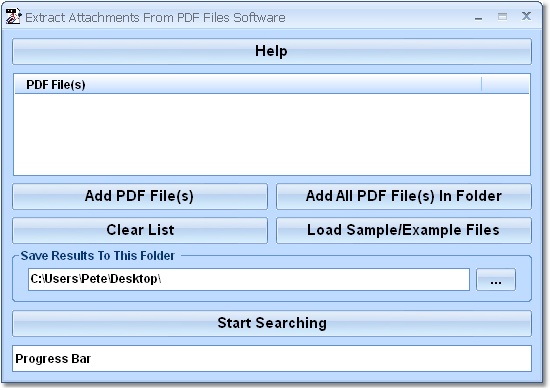Maximize the application window
Viewport: 550px width, 390px height.
click(x=502, y=16)
